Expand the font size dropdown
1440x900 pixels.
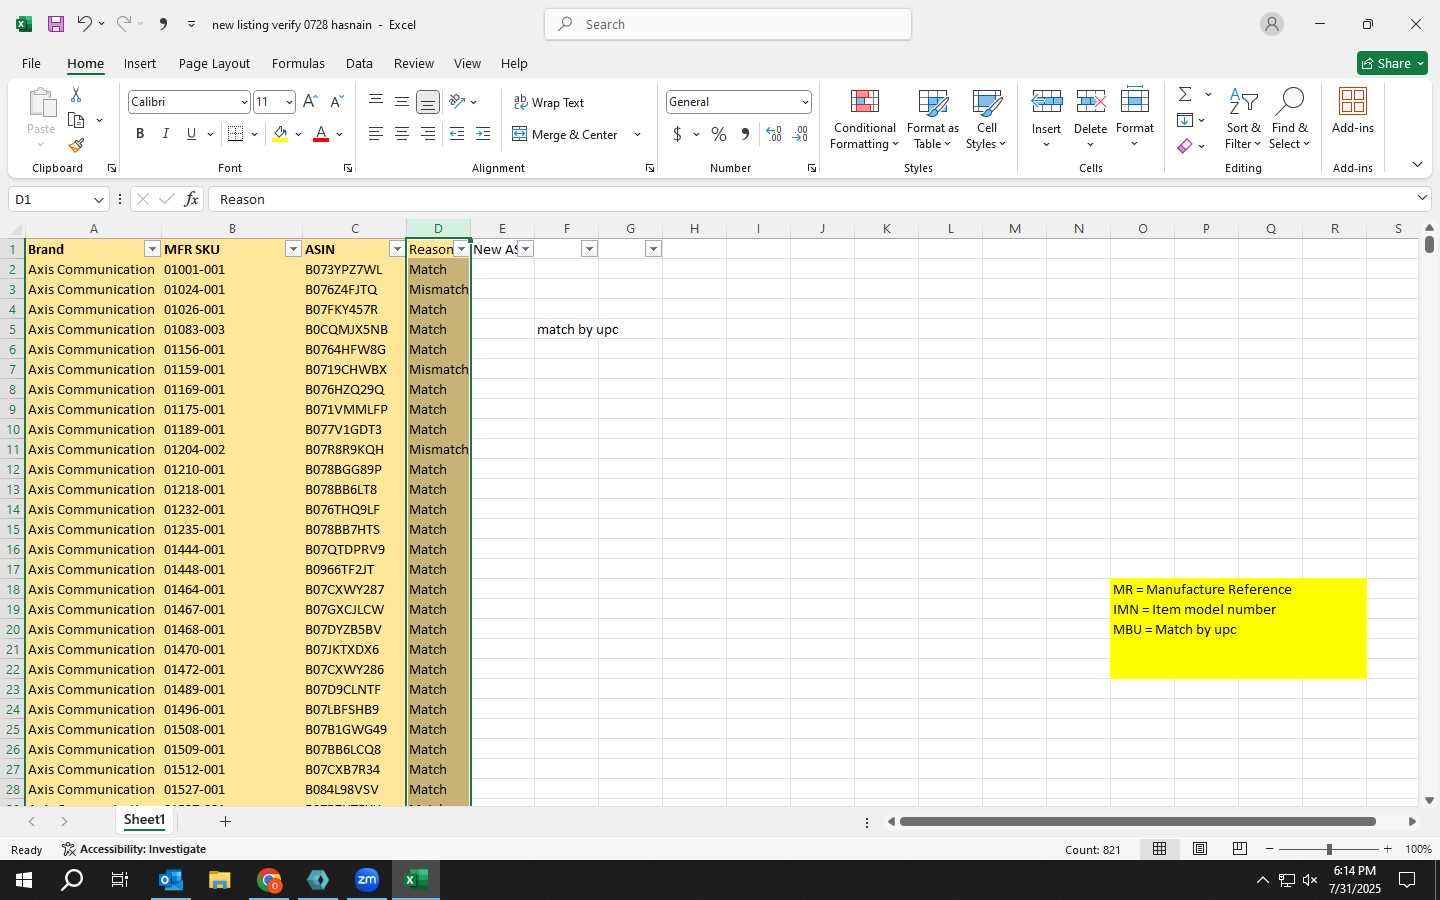[x=289, y=102]
